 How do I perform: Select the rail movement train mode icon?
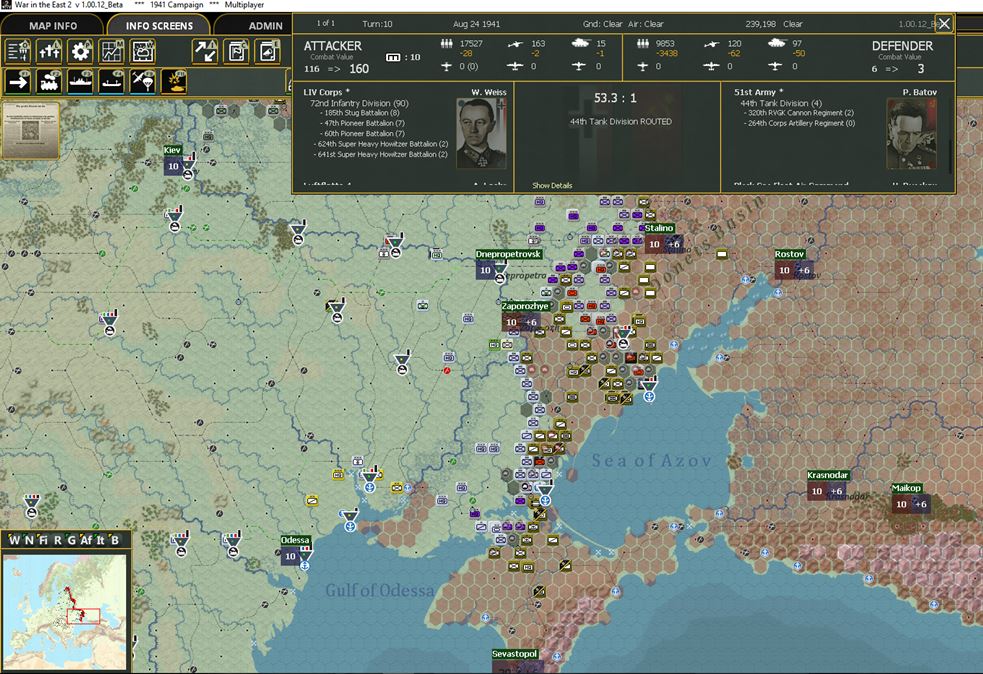pos(49,82)
